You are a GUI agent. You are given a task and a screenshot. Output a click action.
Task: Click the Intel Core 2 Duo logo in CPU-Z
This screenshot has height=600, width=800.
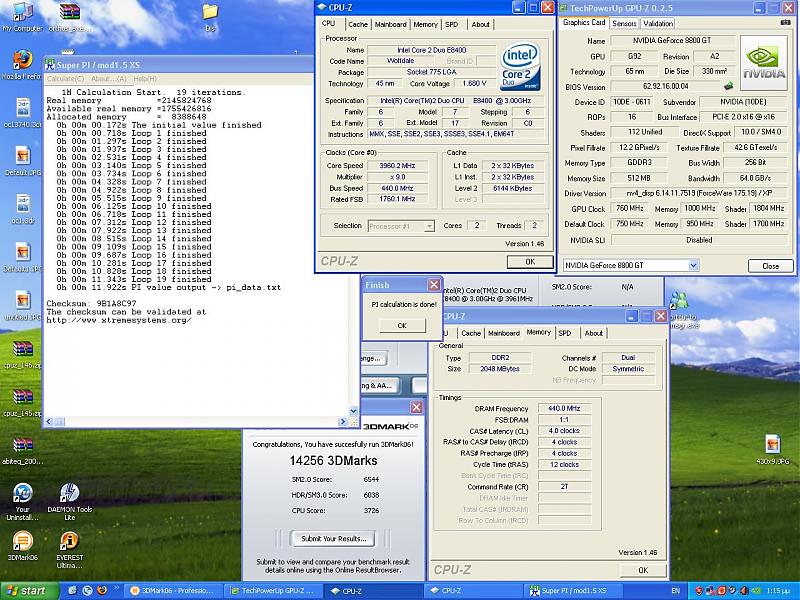(520, 67)
